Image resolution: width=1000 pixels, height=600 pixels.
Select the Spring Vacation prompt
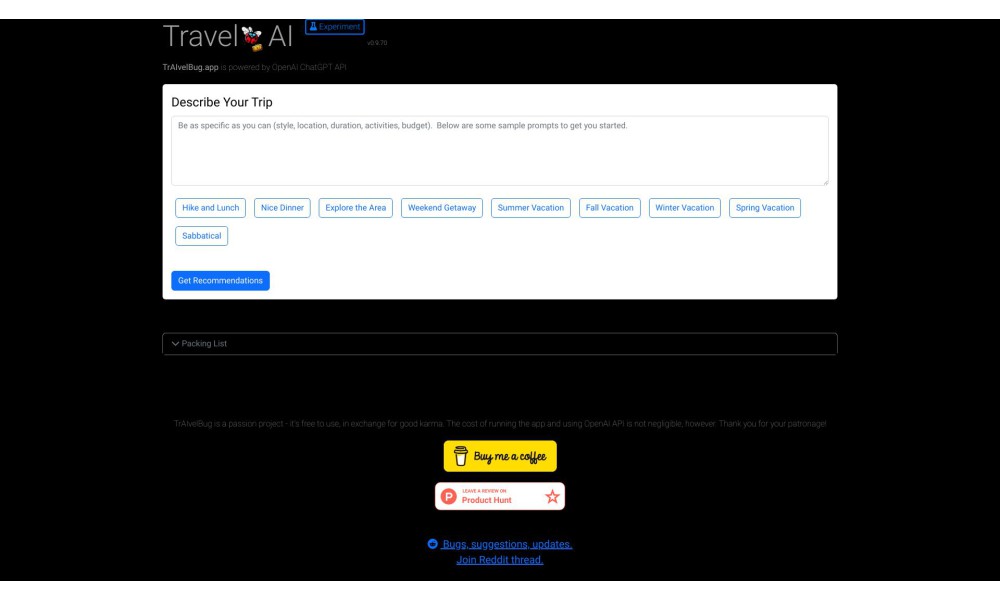pyautogui.click(x=765, y=208)
